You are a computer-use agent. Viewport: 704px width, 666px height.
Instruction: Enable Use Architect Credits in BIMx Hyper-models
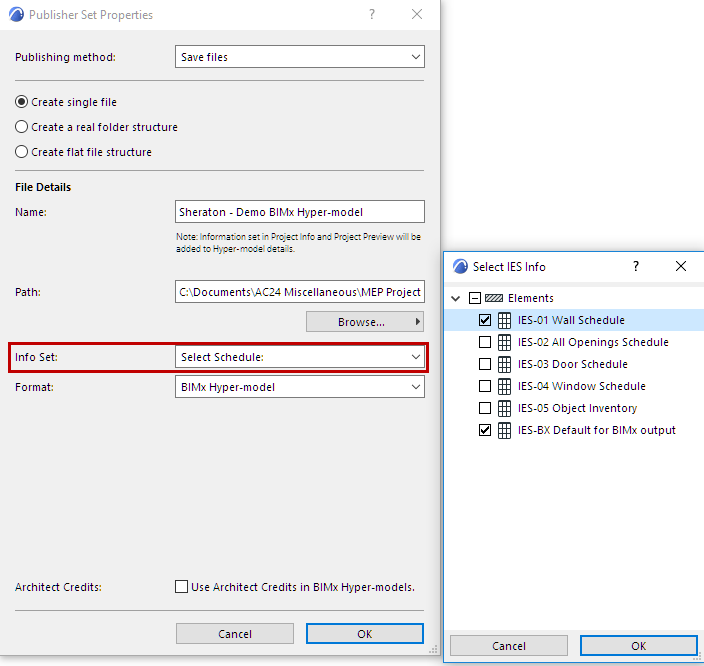[x=181, y=587]
